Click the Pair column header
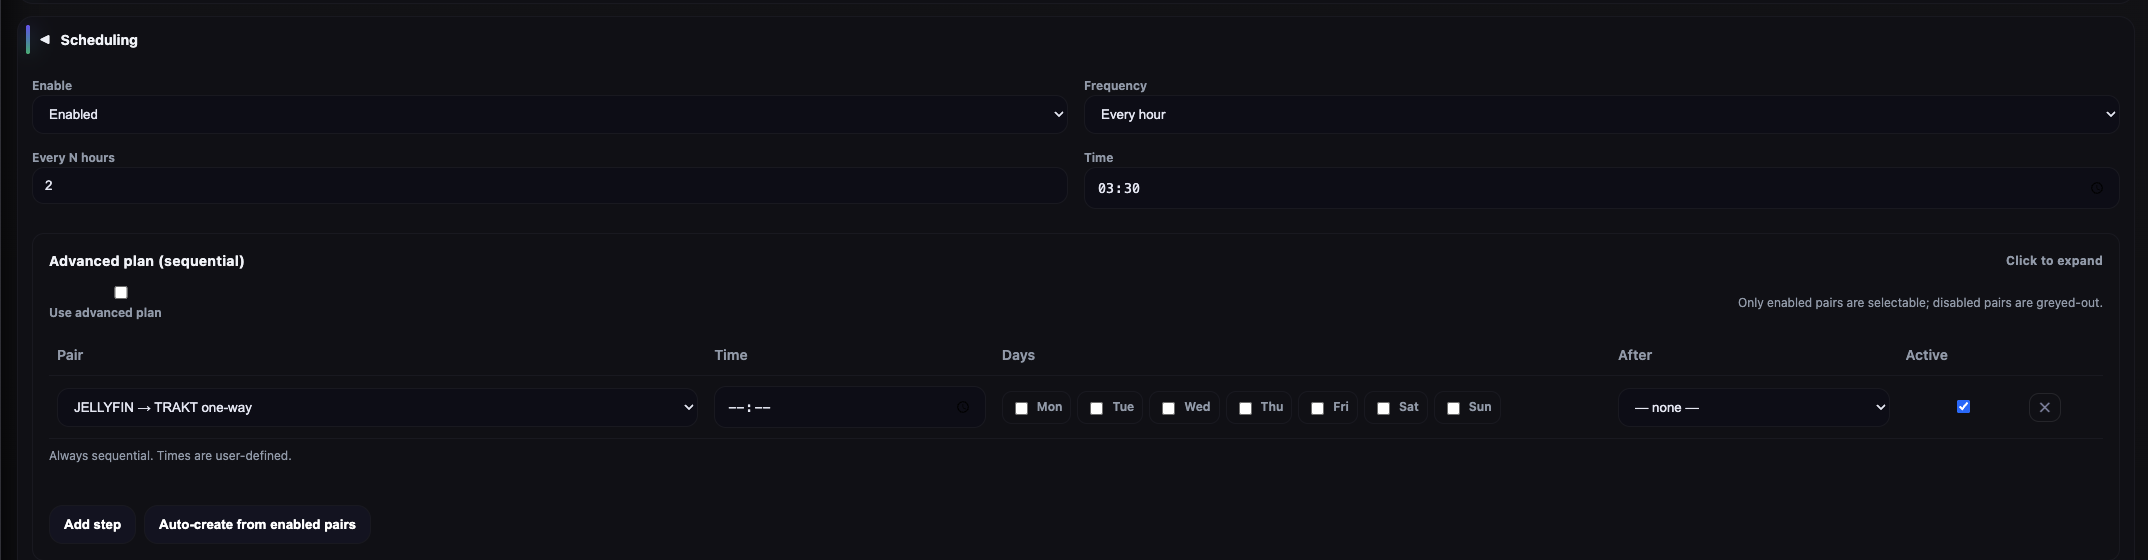The width and height of the screenshot is (2148, 560). pyautogui.click(x=70, y=355)
